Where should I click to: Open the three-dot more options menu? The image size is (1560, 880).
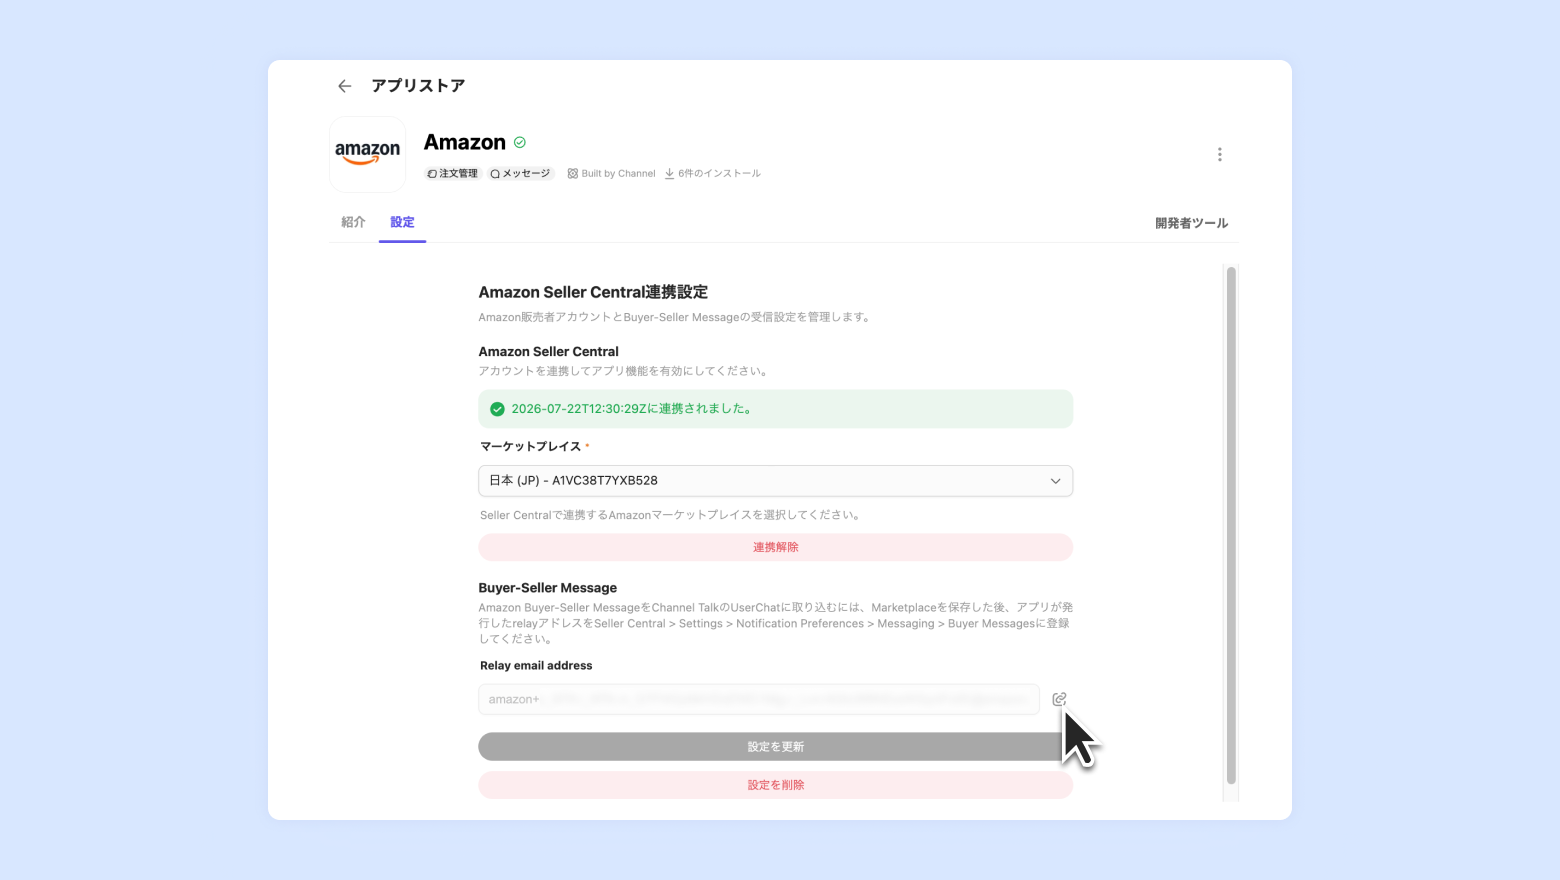[x=1219, y=154]
